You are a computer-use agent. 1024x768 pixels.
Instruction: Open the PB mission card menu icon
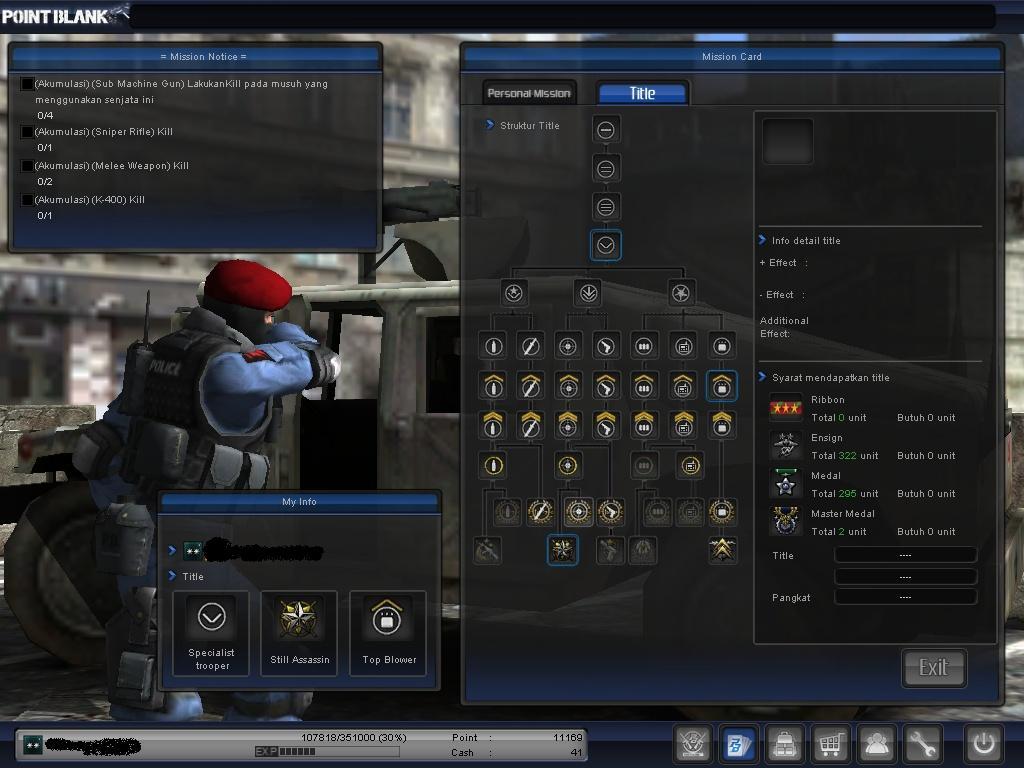[738, 744]
